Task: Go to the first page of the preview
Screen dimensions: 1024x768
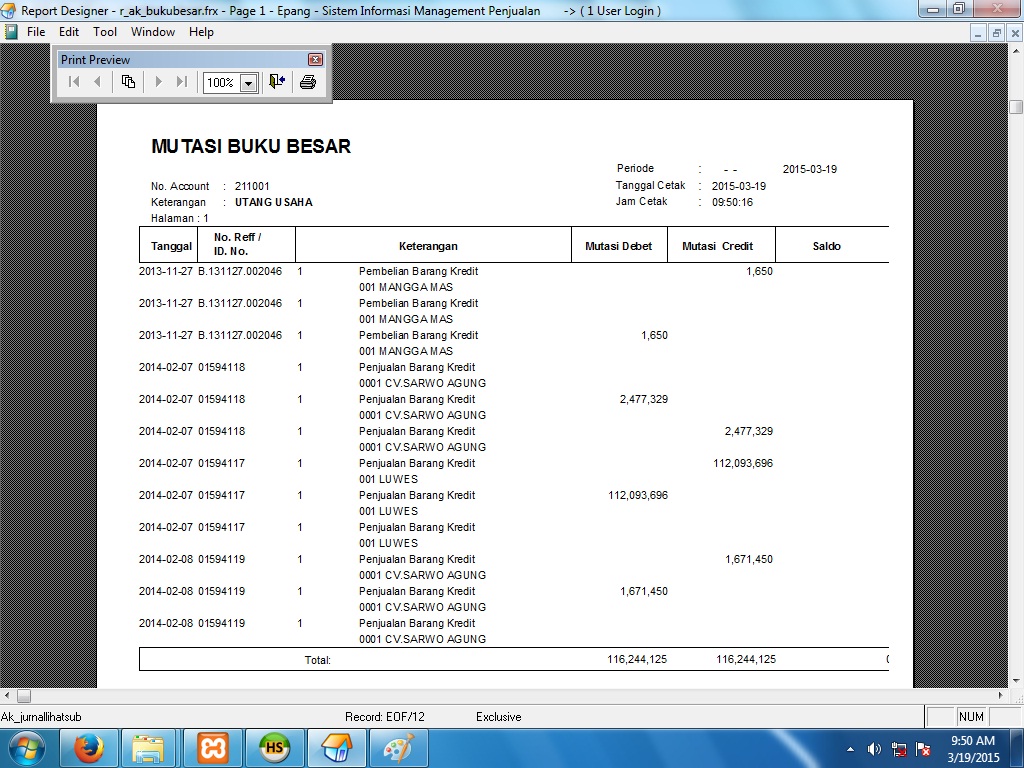Action: pos(74,82)
